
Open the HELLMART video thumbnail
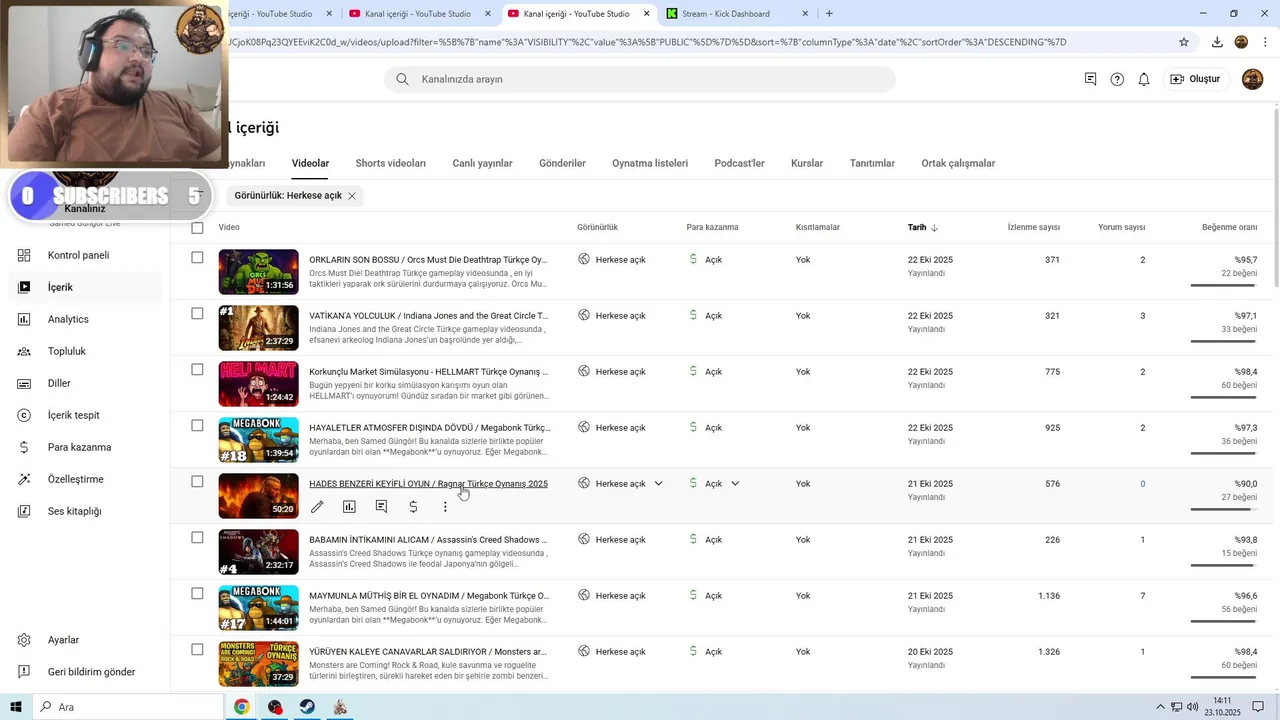[258, 383]
